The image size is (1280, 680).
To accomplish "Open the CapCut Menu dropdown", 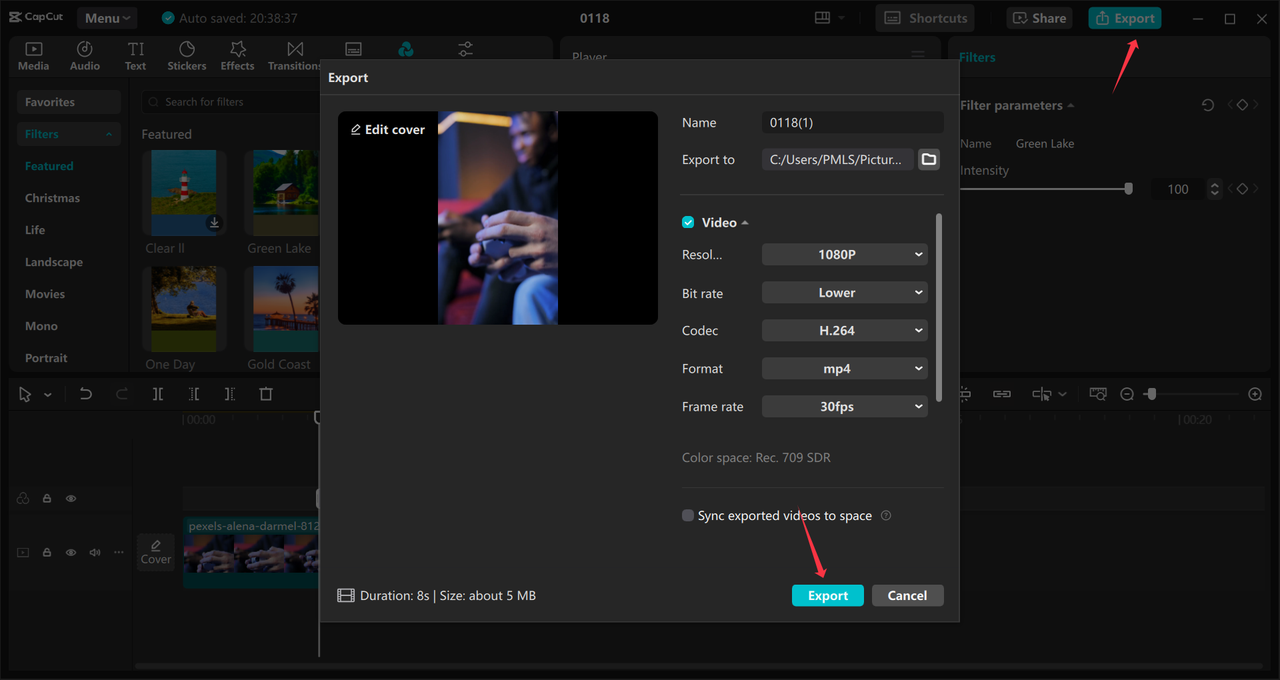I will [x=107, y=18].
